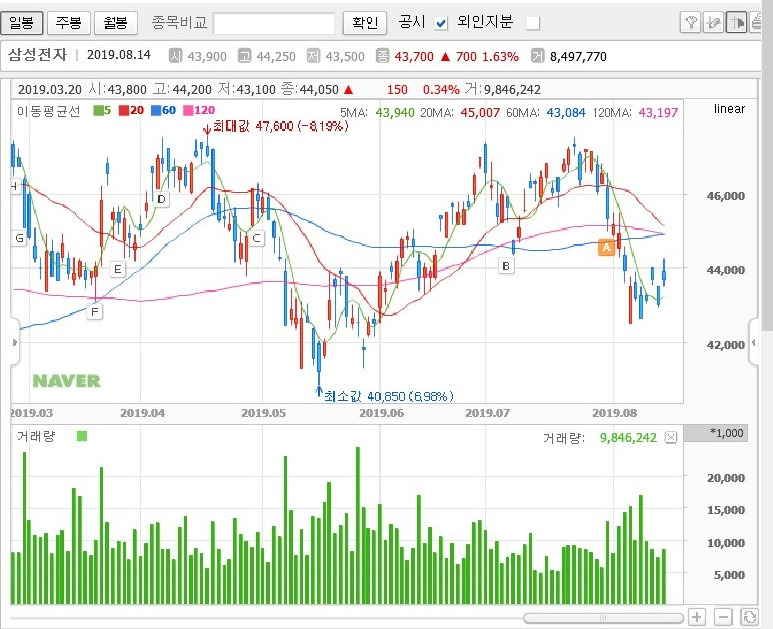Click the 20,000 volume axis label
This screenshot has width=773, height=629.
pyautogui.click(x=726, y=478)
